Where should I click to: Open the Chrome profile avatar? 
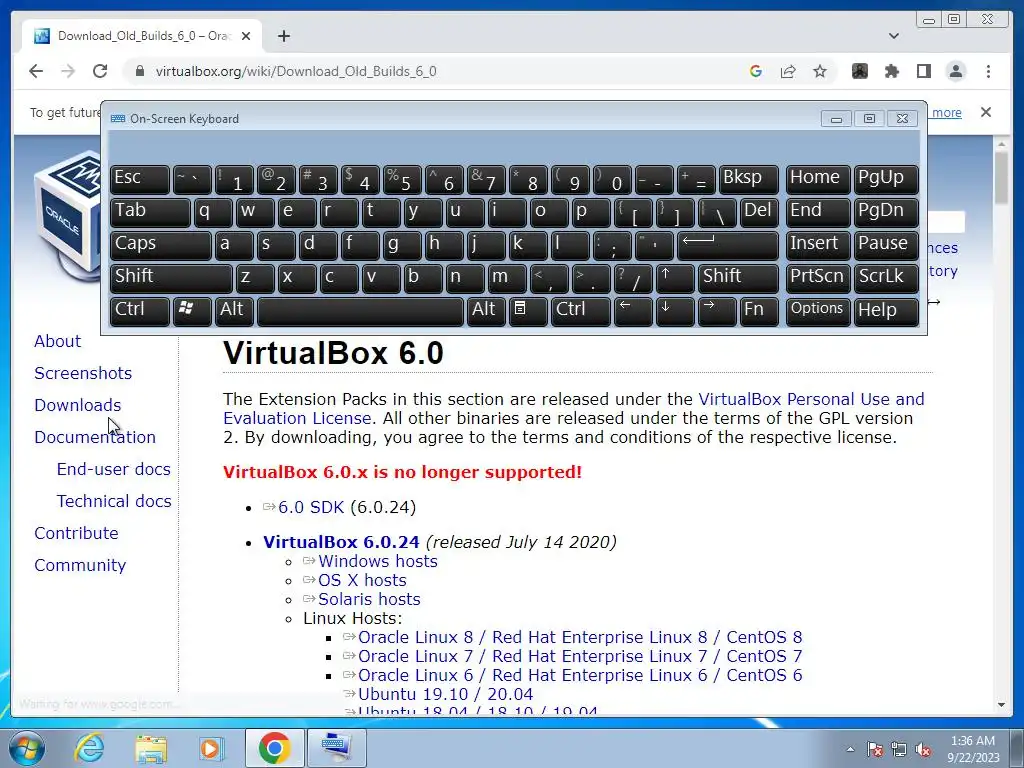click(956, 71)
